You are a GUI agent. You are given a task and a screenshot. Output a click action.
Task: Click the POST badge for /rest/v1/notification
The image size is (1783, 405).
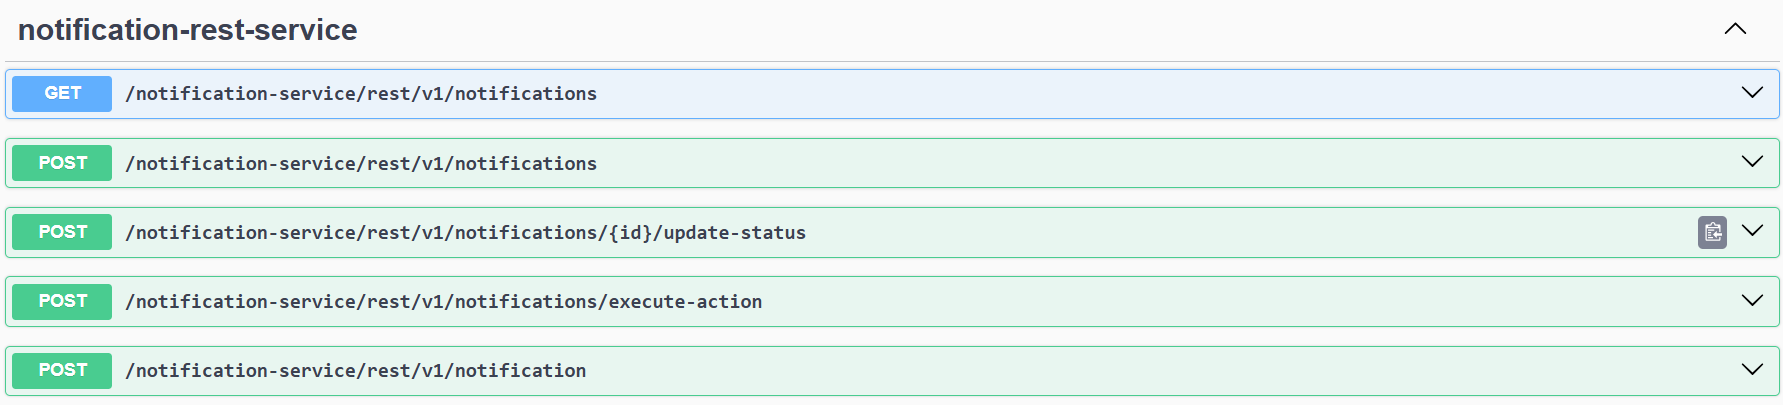tap(62, 370)
